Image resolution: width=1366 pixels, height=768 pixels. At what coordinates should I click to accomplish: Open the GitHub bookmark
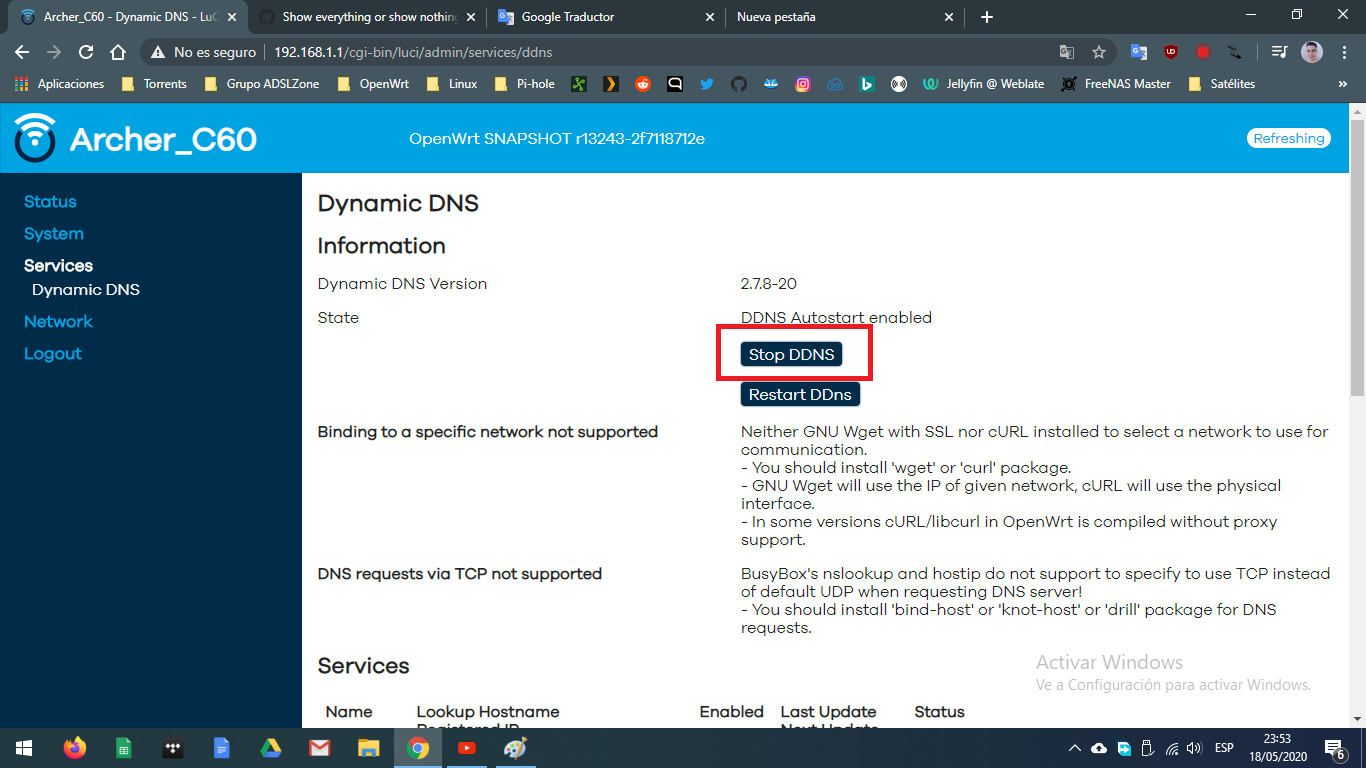tap(738, 84)
